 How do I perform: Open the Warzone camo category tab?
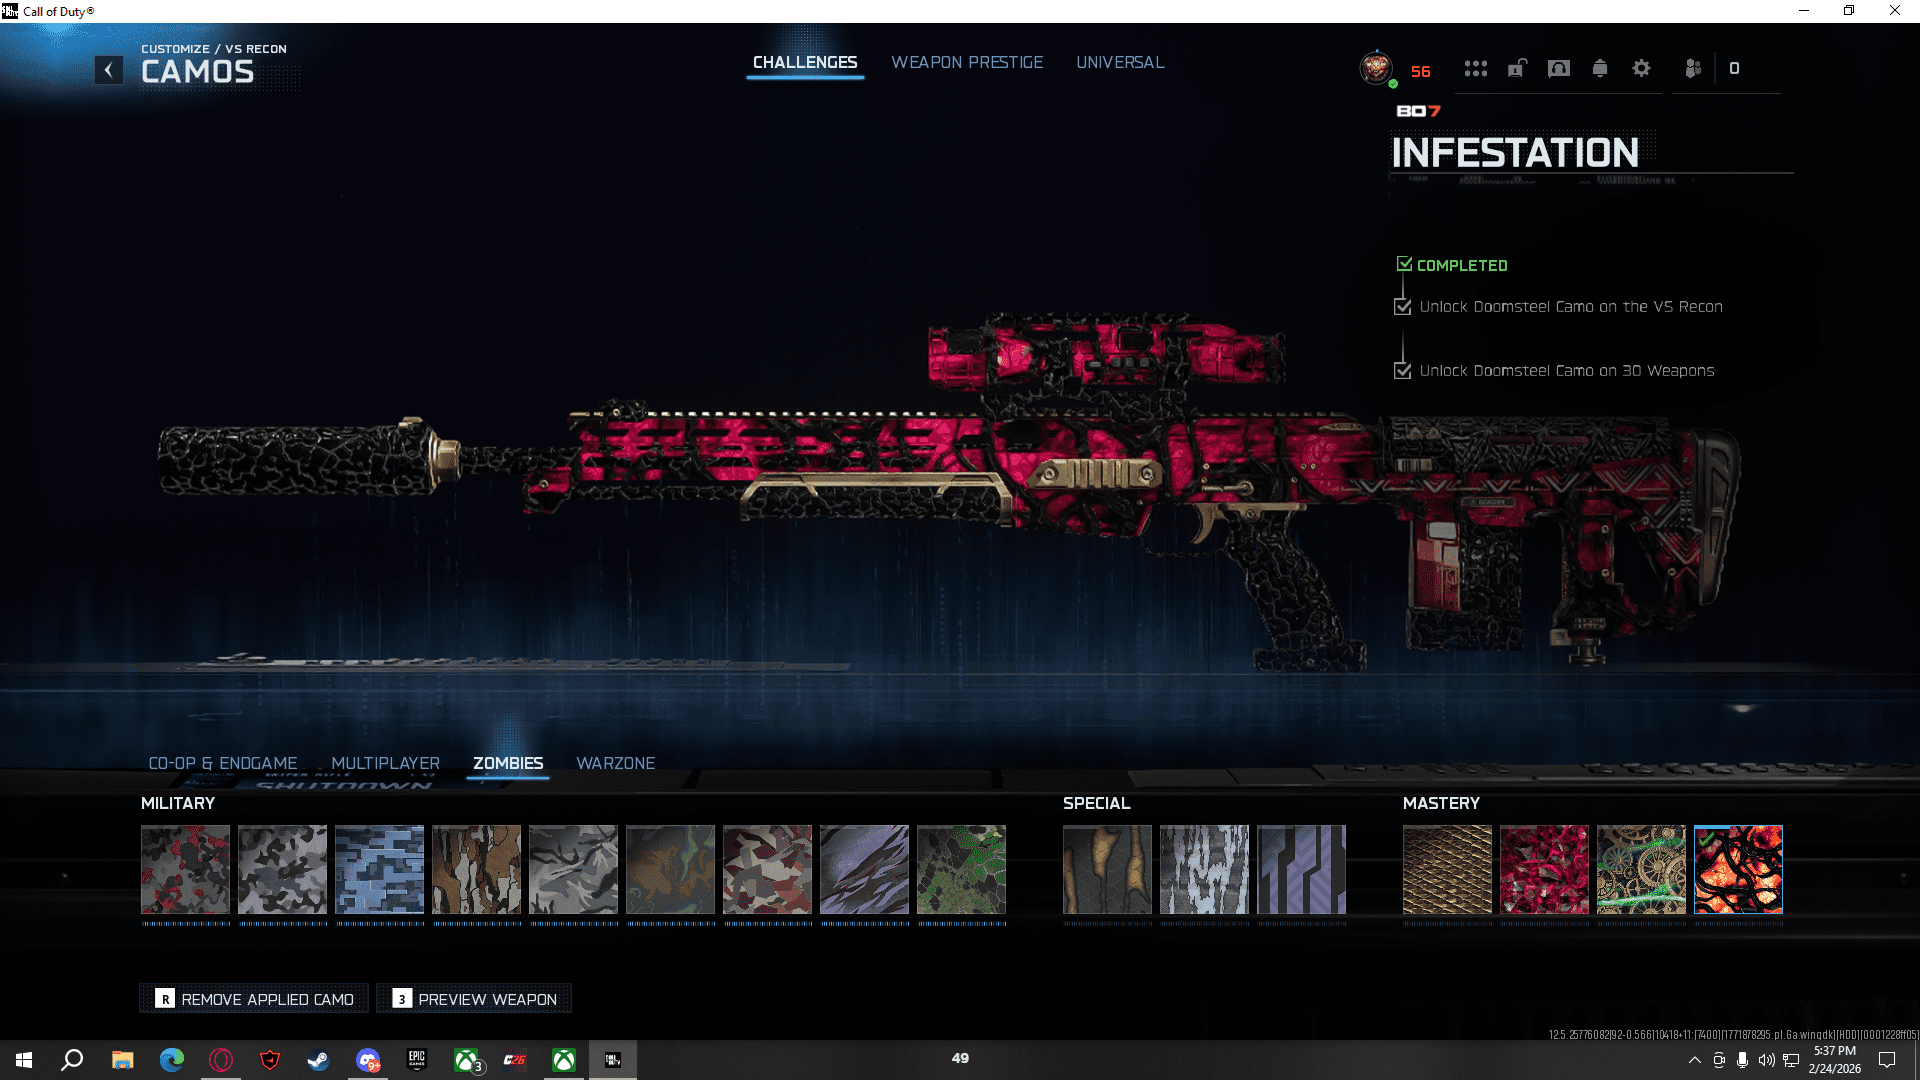pyautogui.click(x=615, y=763)
